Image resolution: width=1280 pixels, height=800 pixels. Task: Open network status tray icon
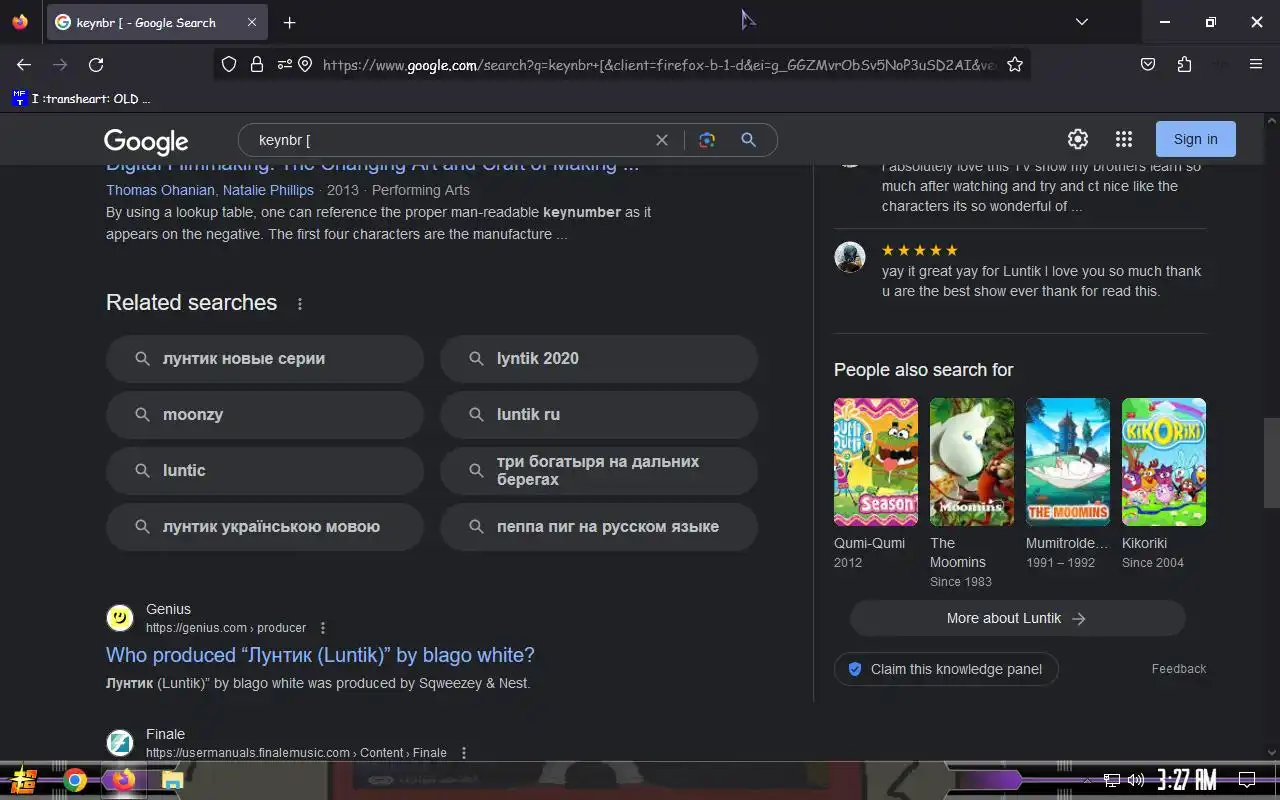pyautogui.click(x=1111, y=780)
